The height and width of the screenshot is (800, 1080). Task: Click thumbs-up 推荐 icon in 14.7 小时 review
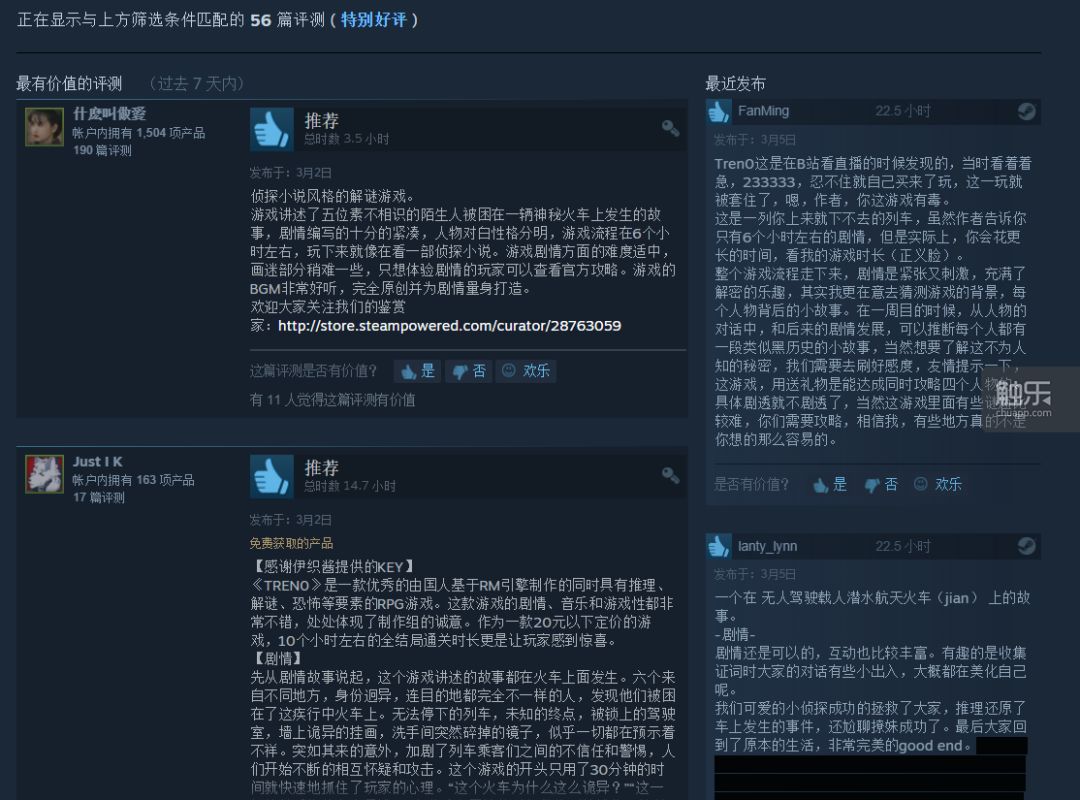pyautogui.click(x=271, y=476)
